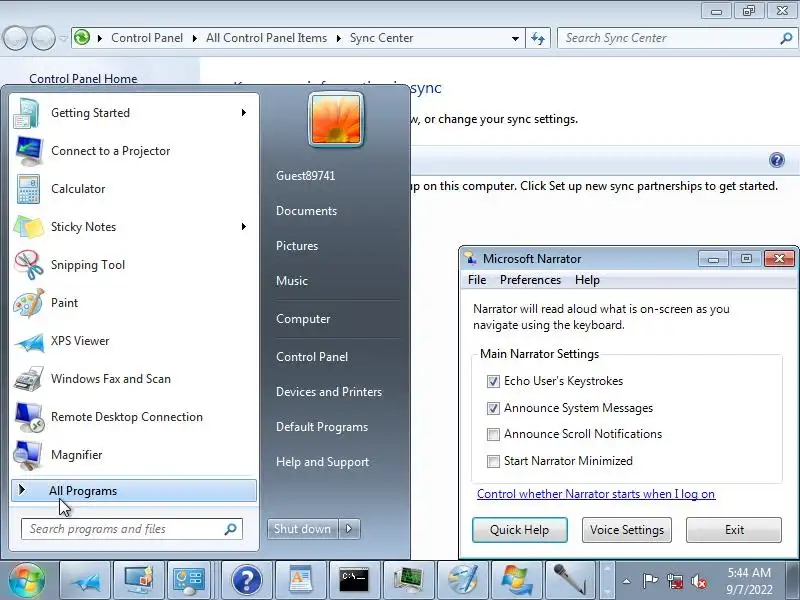Enable Start Narrator Minimized

click(x=493, y=461)
